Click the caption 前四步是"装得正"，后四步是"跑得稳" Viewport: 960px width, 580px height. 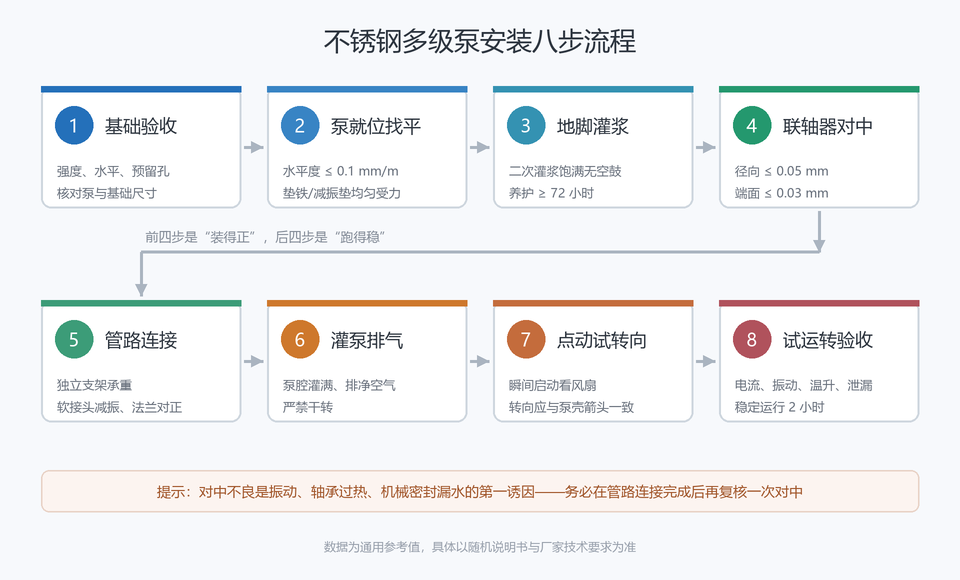coord(265,237)
